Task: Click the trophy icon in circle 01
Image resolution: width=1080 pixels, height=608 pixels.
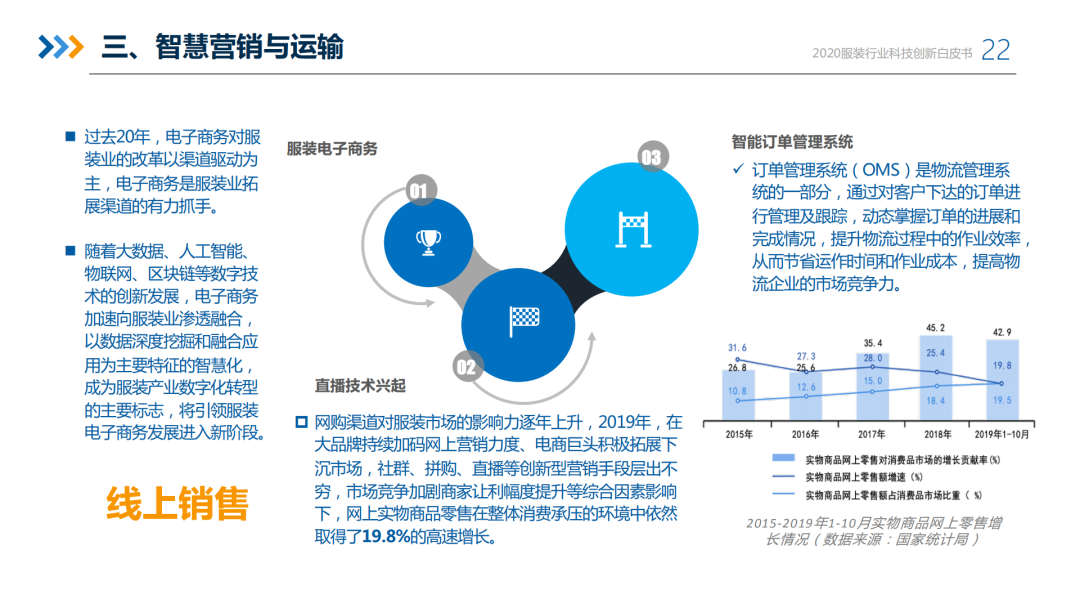Action: click(428, 242)
